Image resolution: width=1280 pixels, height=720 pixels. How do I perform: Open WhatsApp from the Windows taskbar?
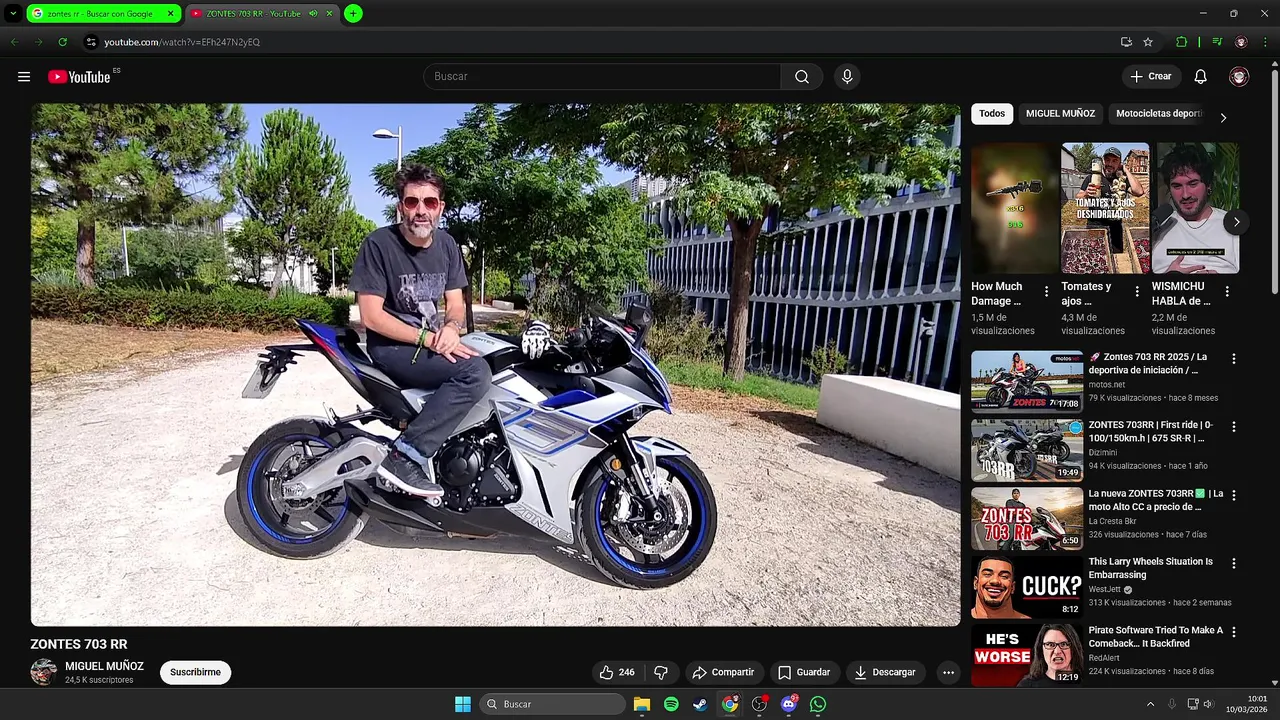pos(818,704)
